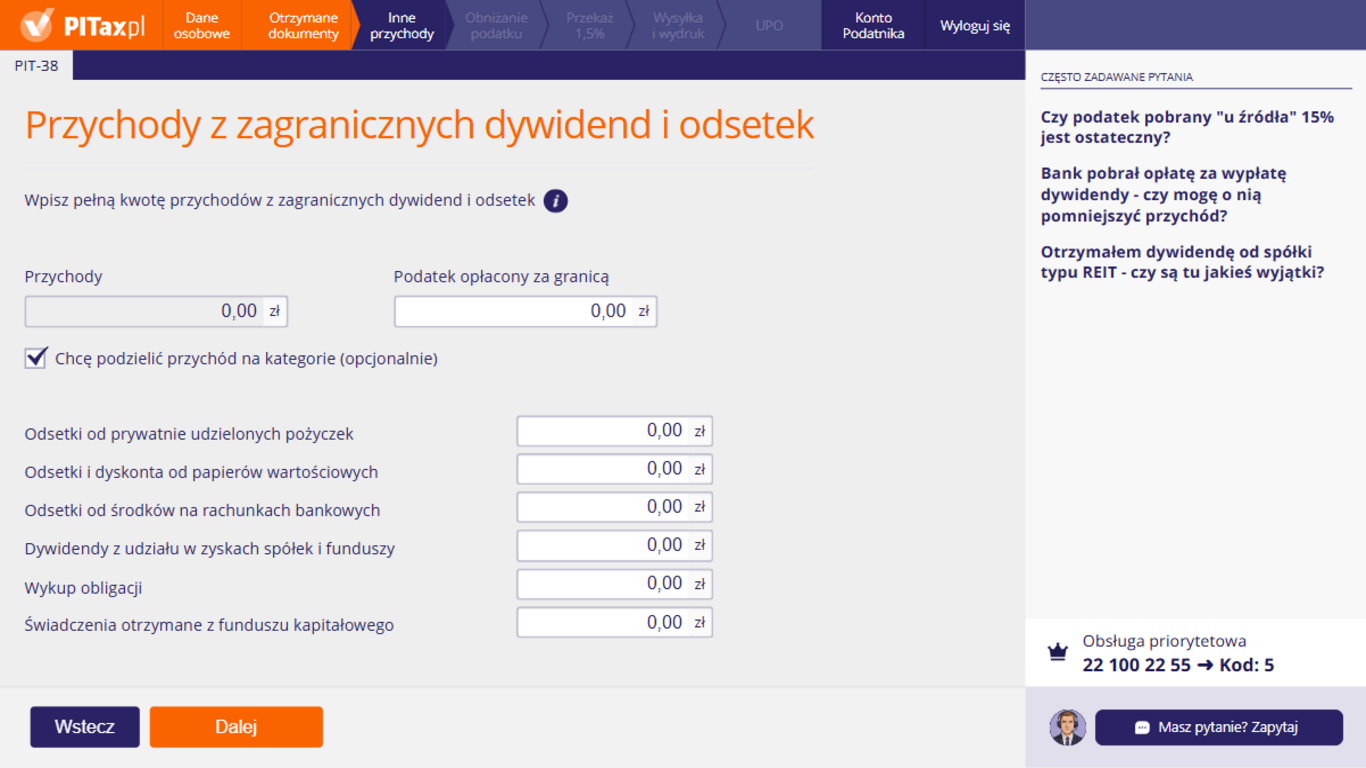Viewport: 1366px width, 768px height.
Task: Click "Masz pytanie? Zapytaj"
Action: (1219, 727)
